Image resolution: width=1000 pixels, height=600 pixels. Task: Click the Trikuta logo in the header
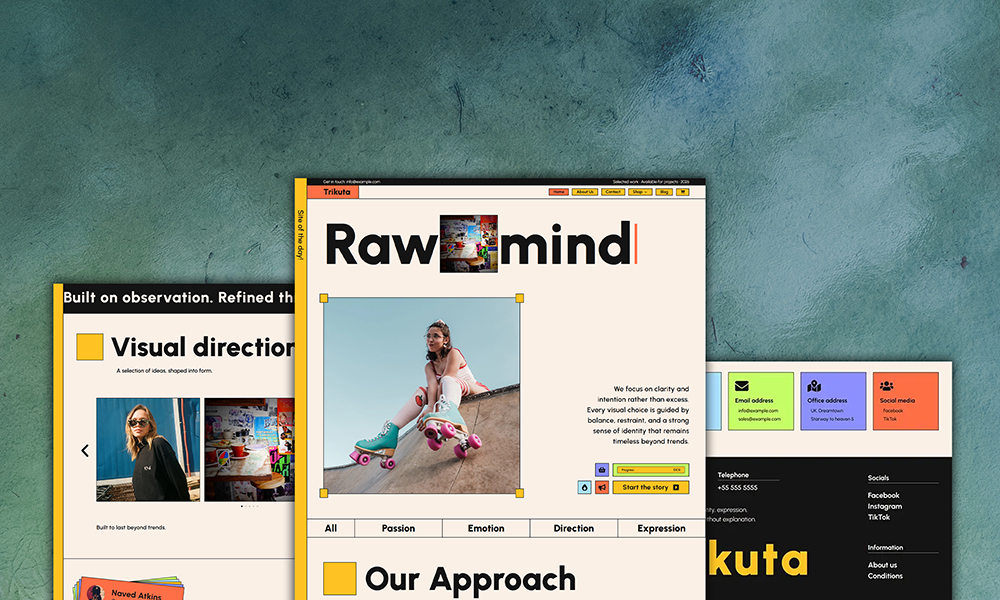coord(333,192)
